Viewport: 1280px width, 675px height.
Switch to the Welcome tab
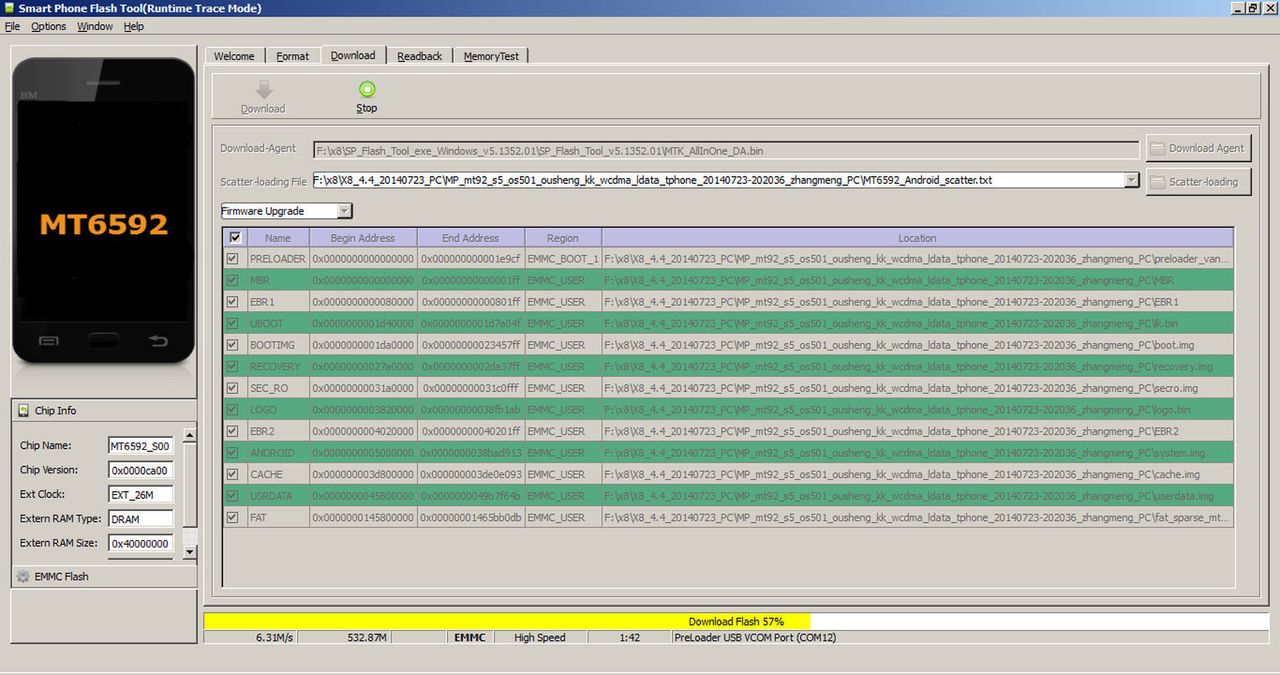(234, 56)
